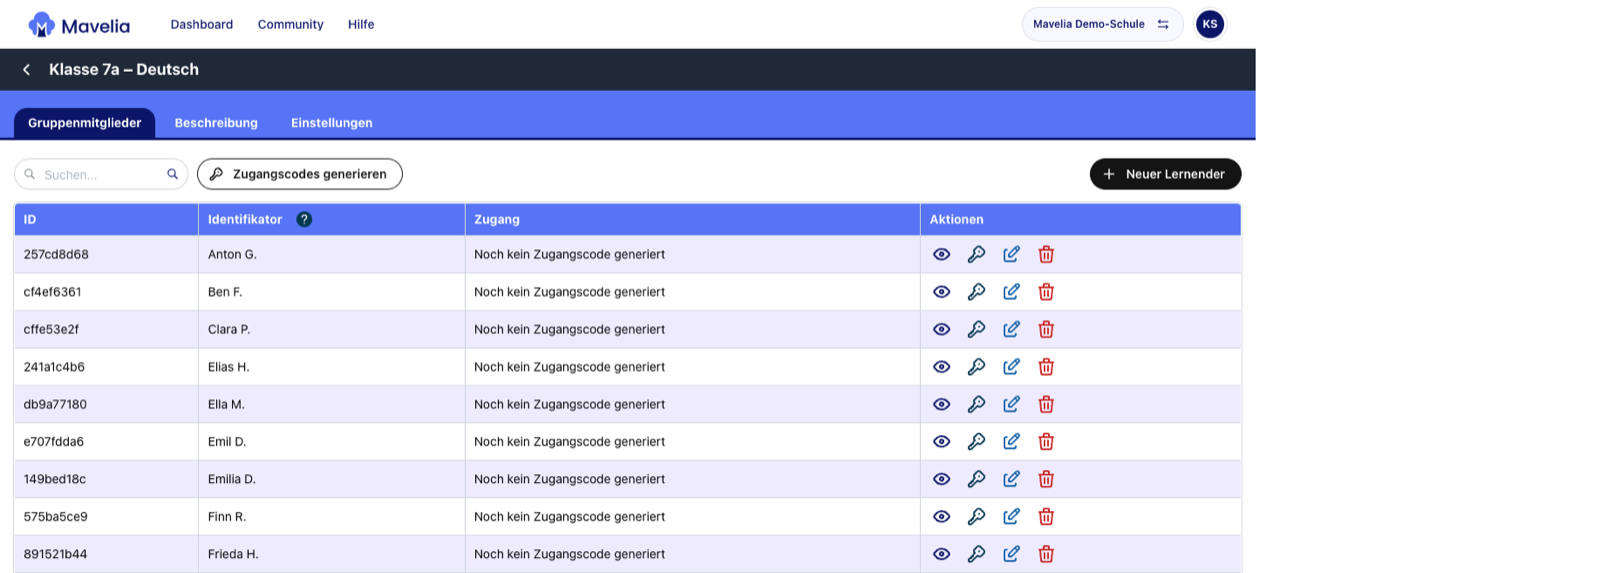Viewport: 1600px width, 573px height.
Task: Open the KS user avatar
Action: click(1210, 24)
